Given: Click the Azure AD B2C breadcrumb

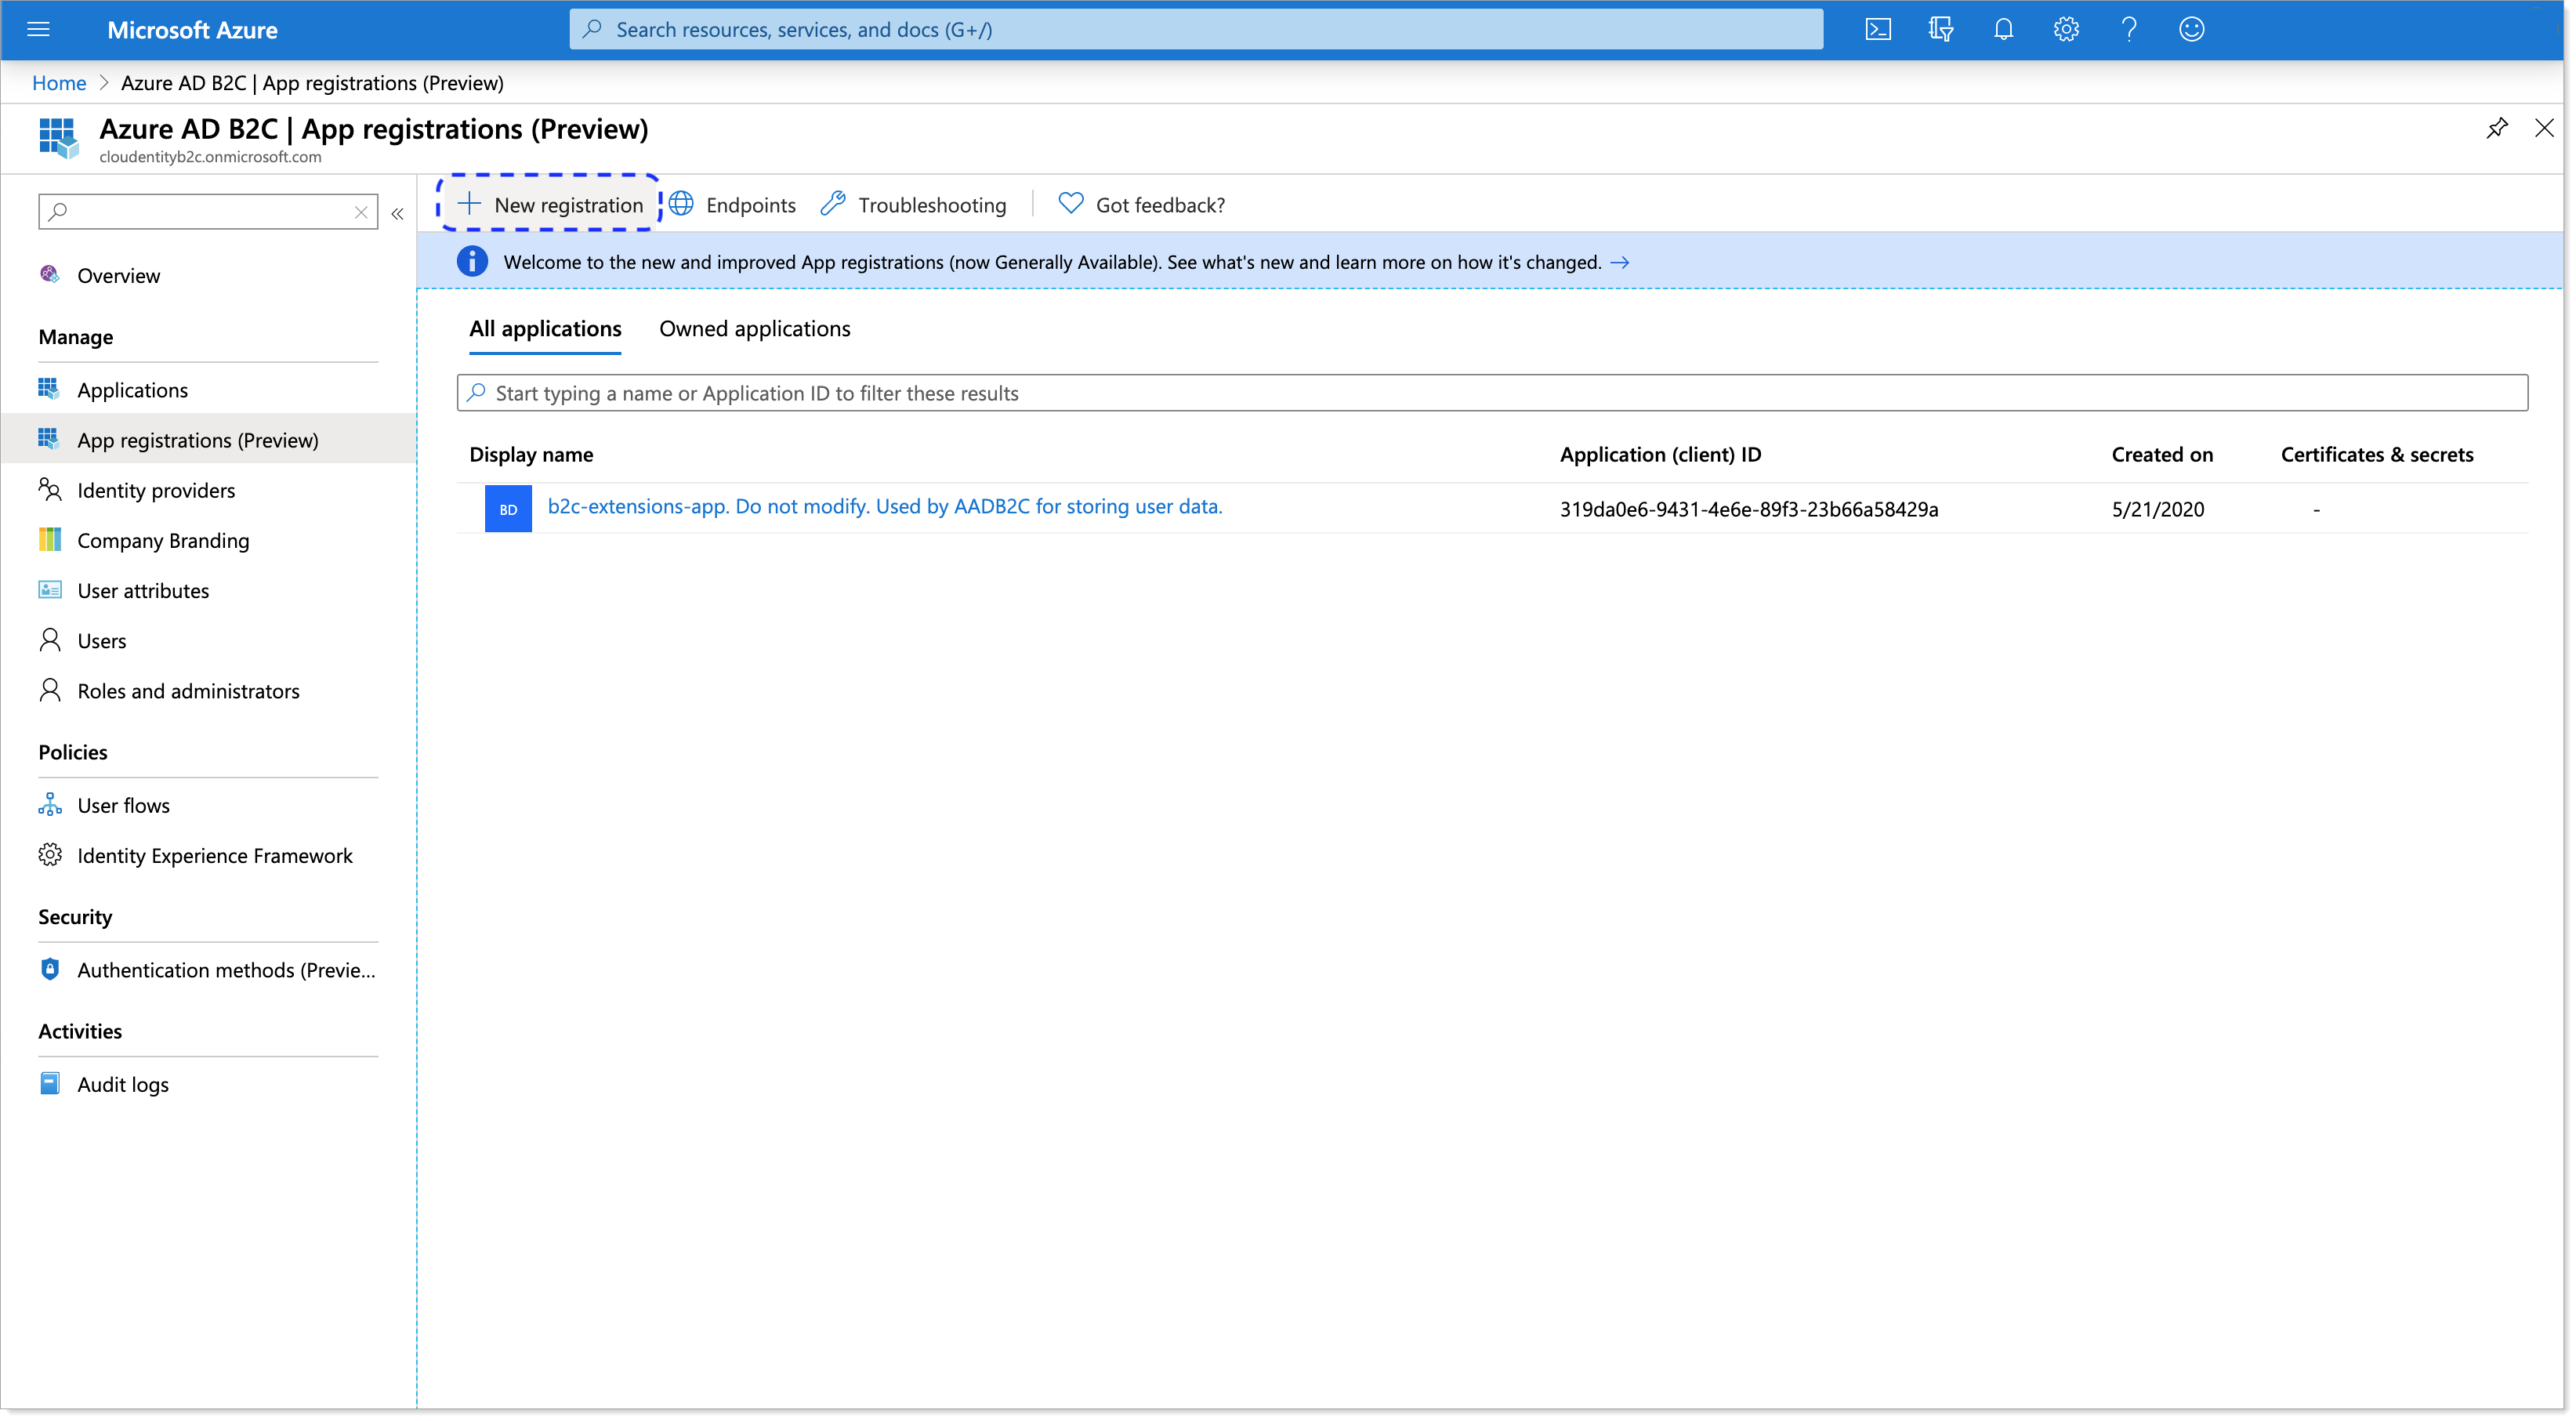Looking at the screenshot, I should click(x=312, y=83).
